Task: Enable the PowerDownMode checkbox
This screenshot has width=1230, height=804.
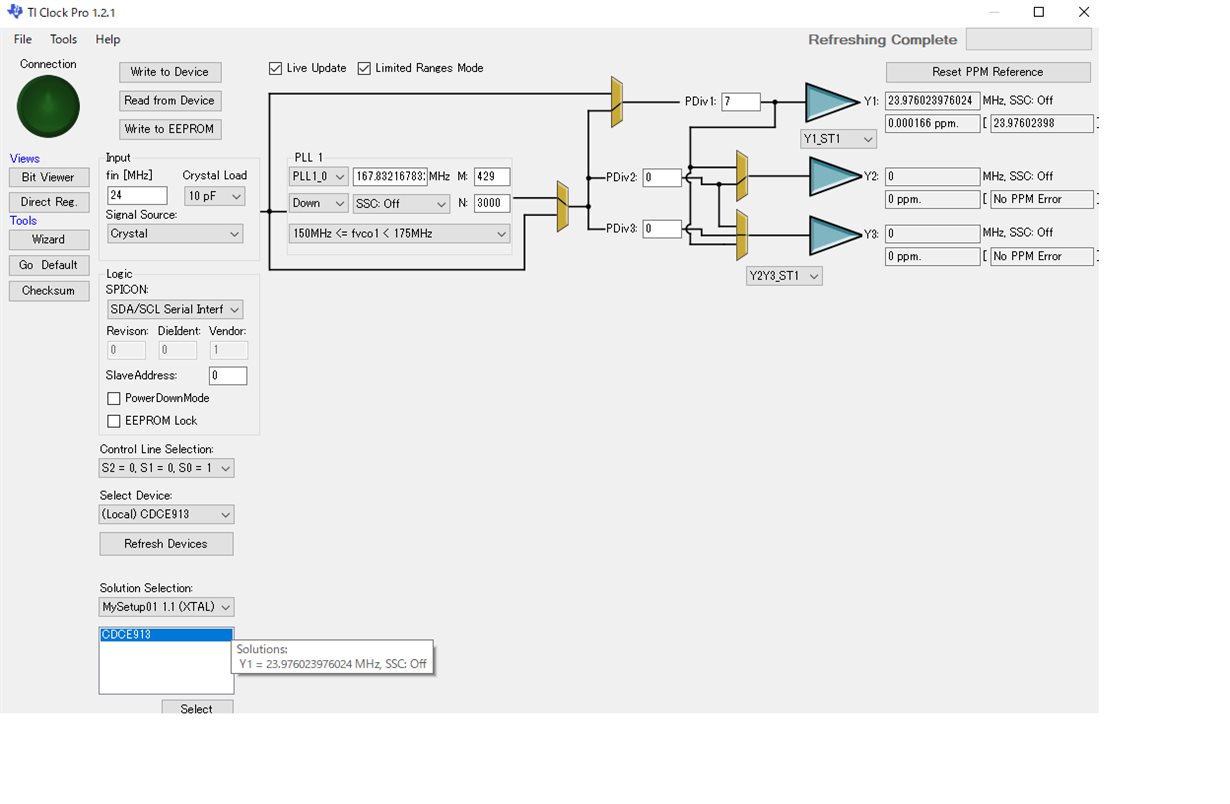Action: point(114,398)
